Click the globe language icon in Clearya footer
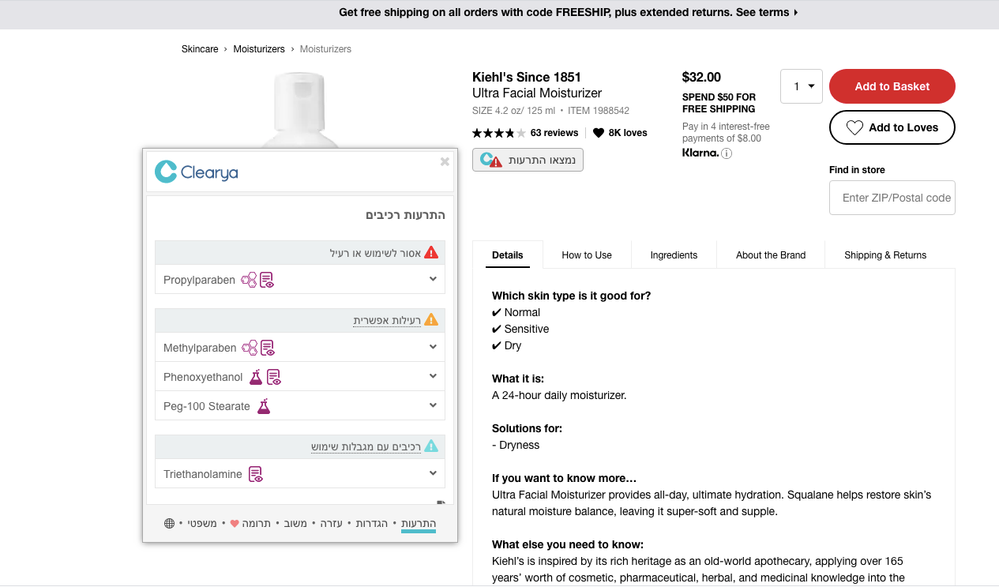999x588 pixels. 169,523
